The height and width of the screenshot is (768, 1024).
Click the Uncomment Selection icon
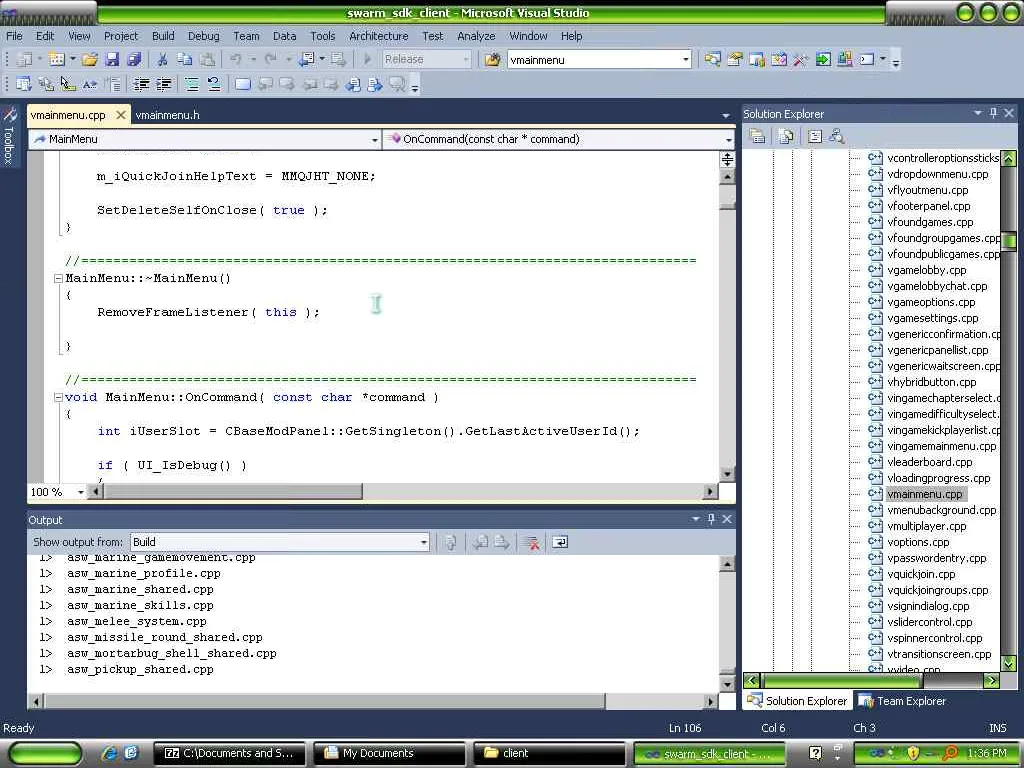tap(214, 84)
